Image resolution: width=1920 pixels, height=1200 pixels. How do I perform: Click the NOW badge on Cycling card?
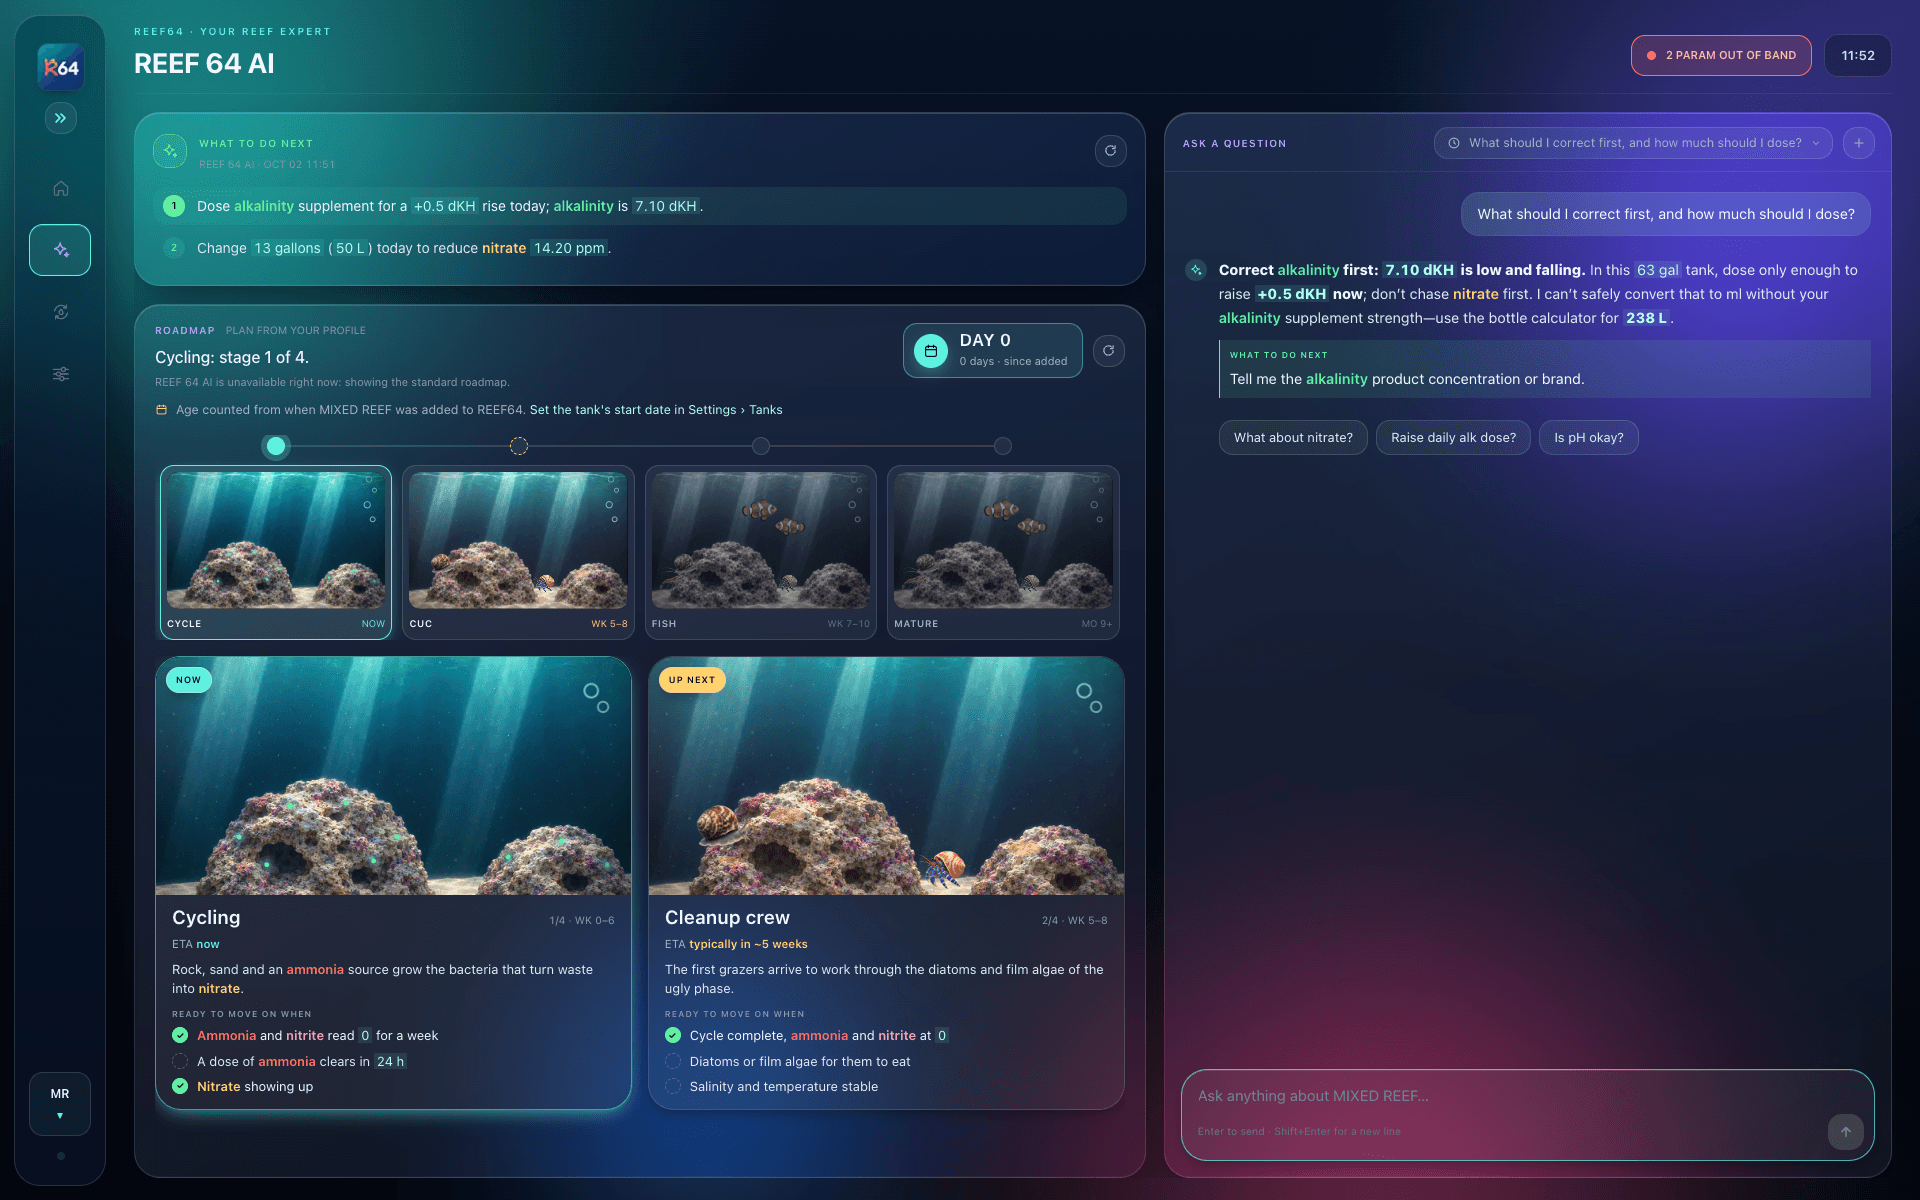coord(188,680)
